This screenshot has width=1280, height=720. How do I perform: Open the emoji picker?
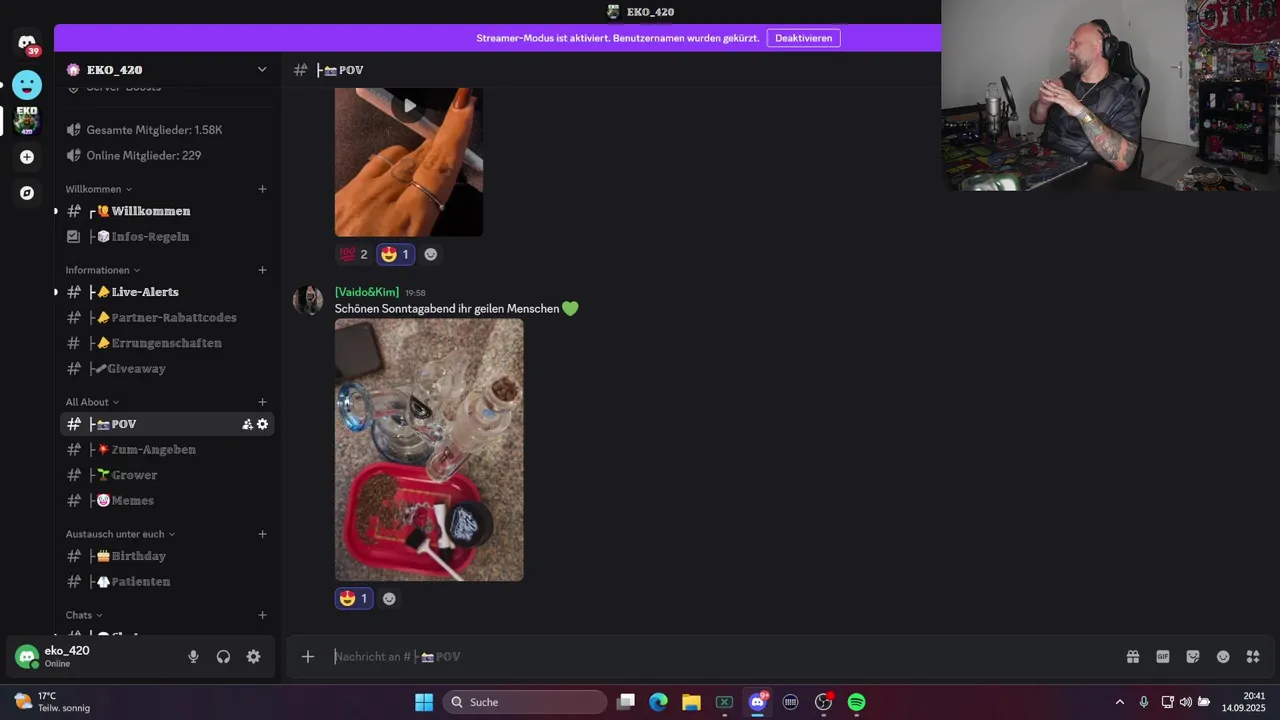[x=1223, y=657]
